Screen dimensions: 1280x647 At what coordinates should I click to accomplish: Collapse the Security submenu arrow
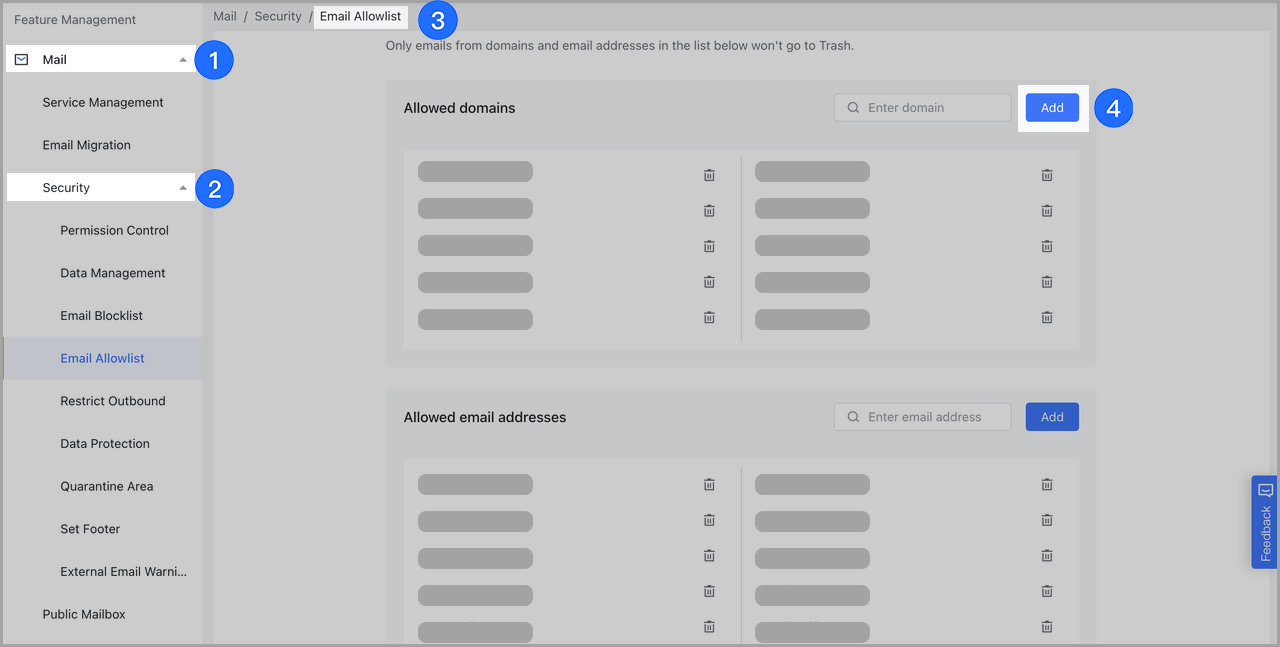(x=183, y=188)
